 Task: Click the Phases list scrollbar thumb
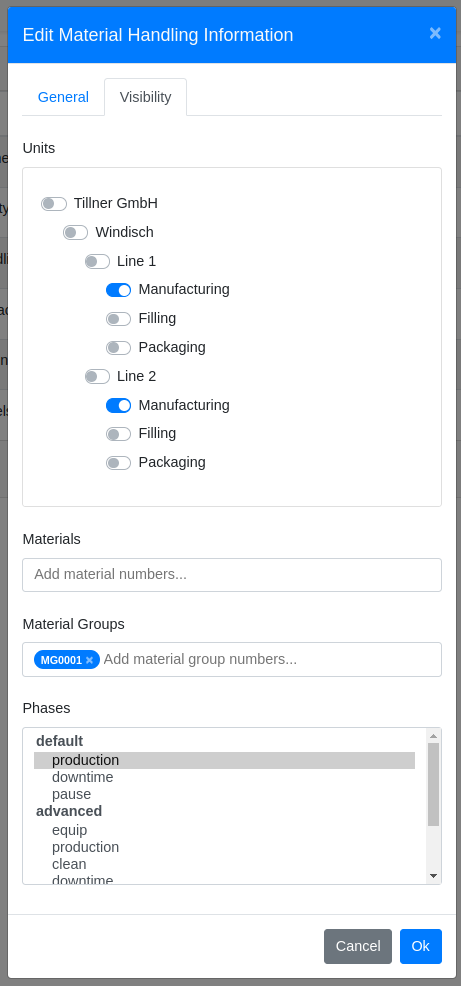433,785
